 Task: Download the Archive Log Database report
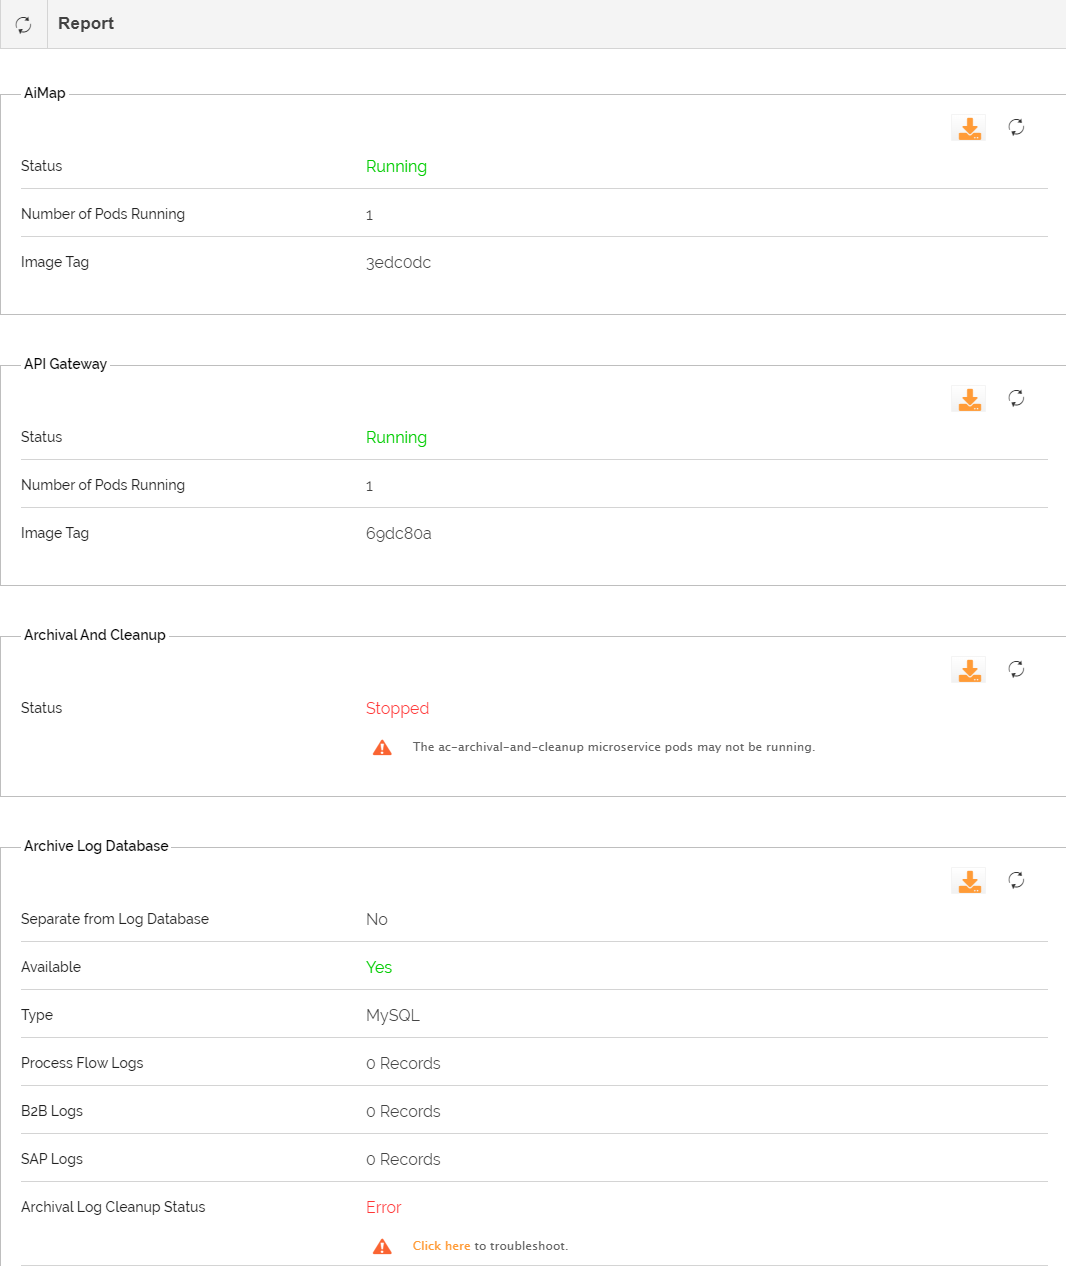pos(968,880)
